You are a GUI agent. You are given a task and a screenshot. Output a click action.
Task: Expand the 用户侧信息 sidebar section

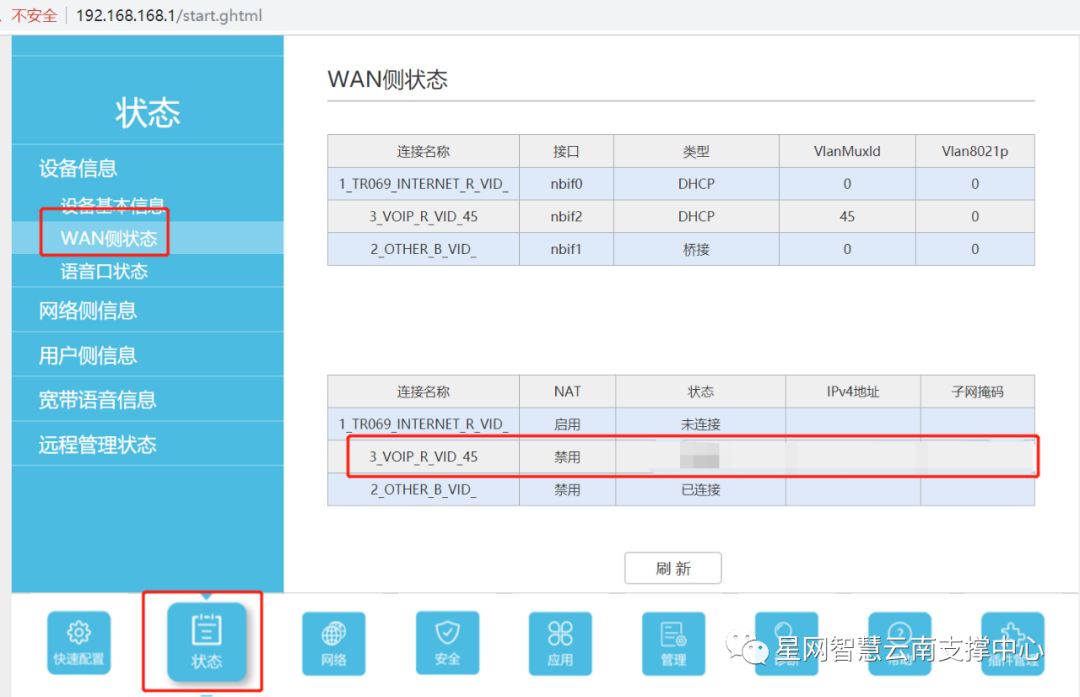click(88, 355)
